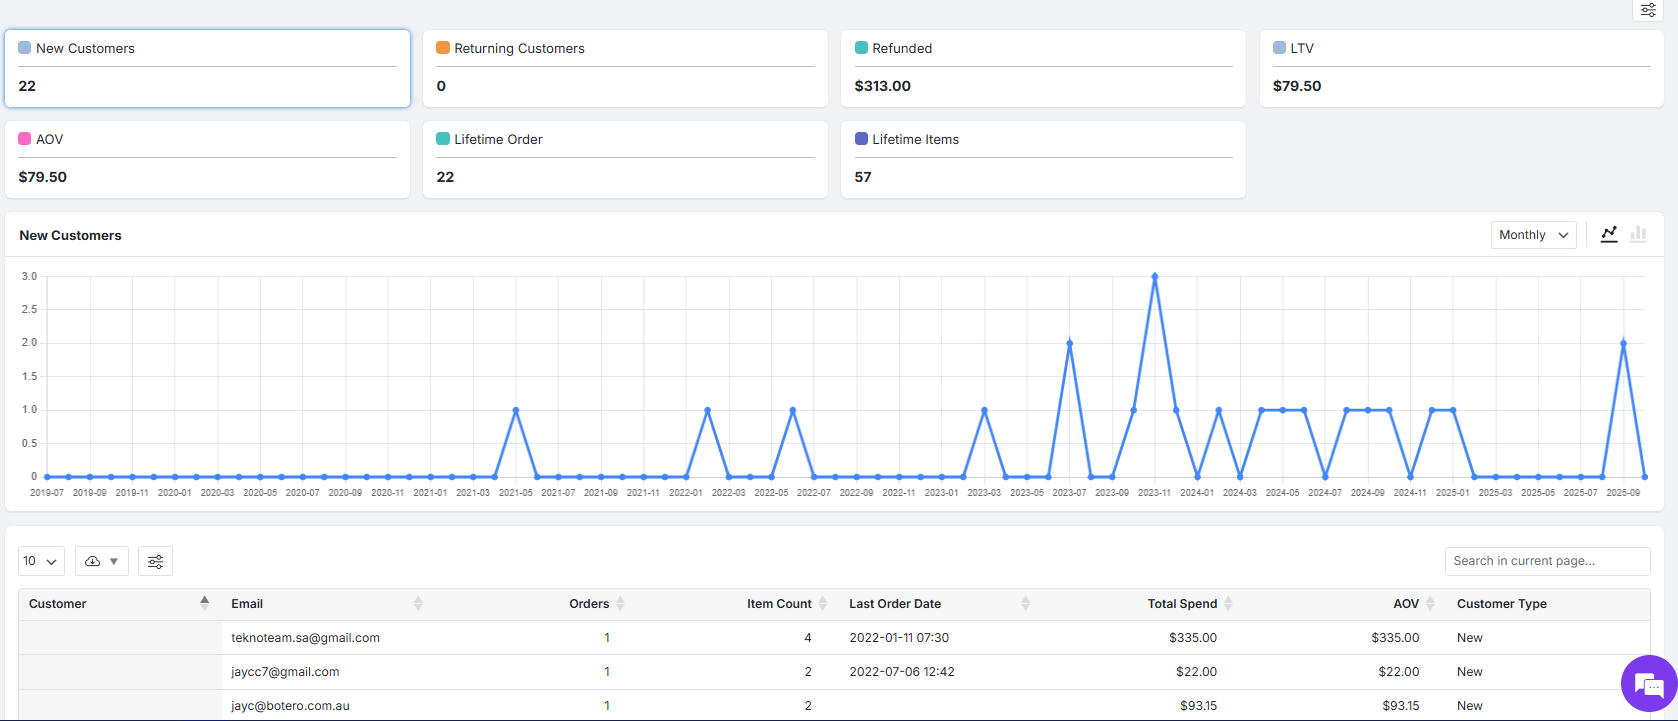Screen dimensions: 1678x721
Task: Switch chart to bar view
Action: 1638,234
